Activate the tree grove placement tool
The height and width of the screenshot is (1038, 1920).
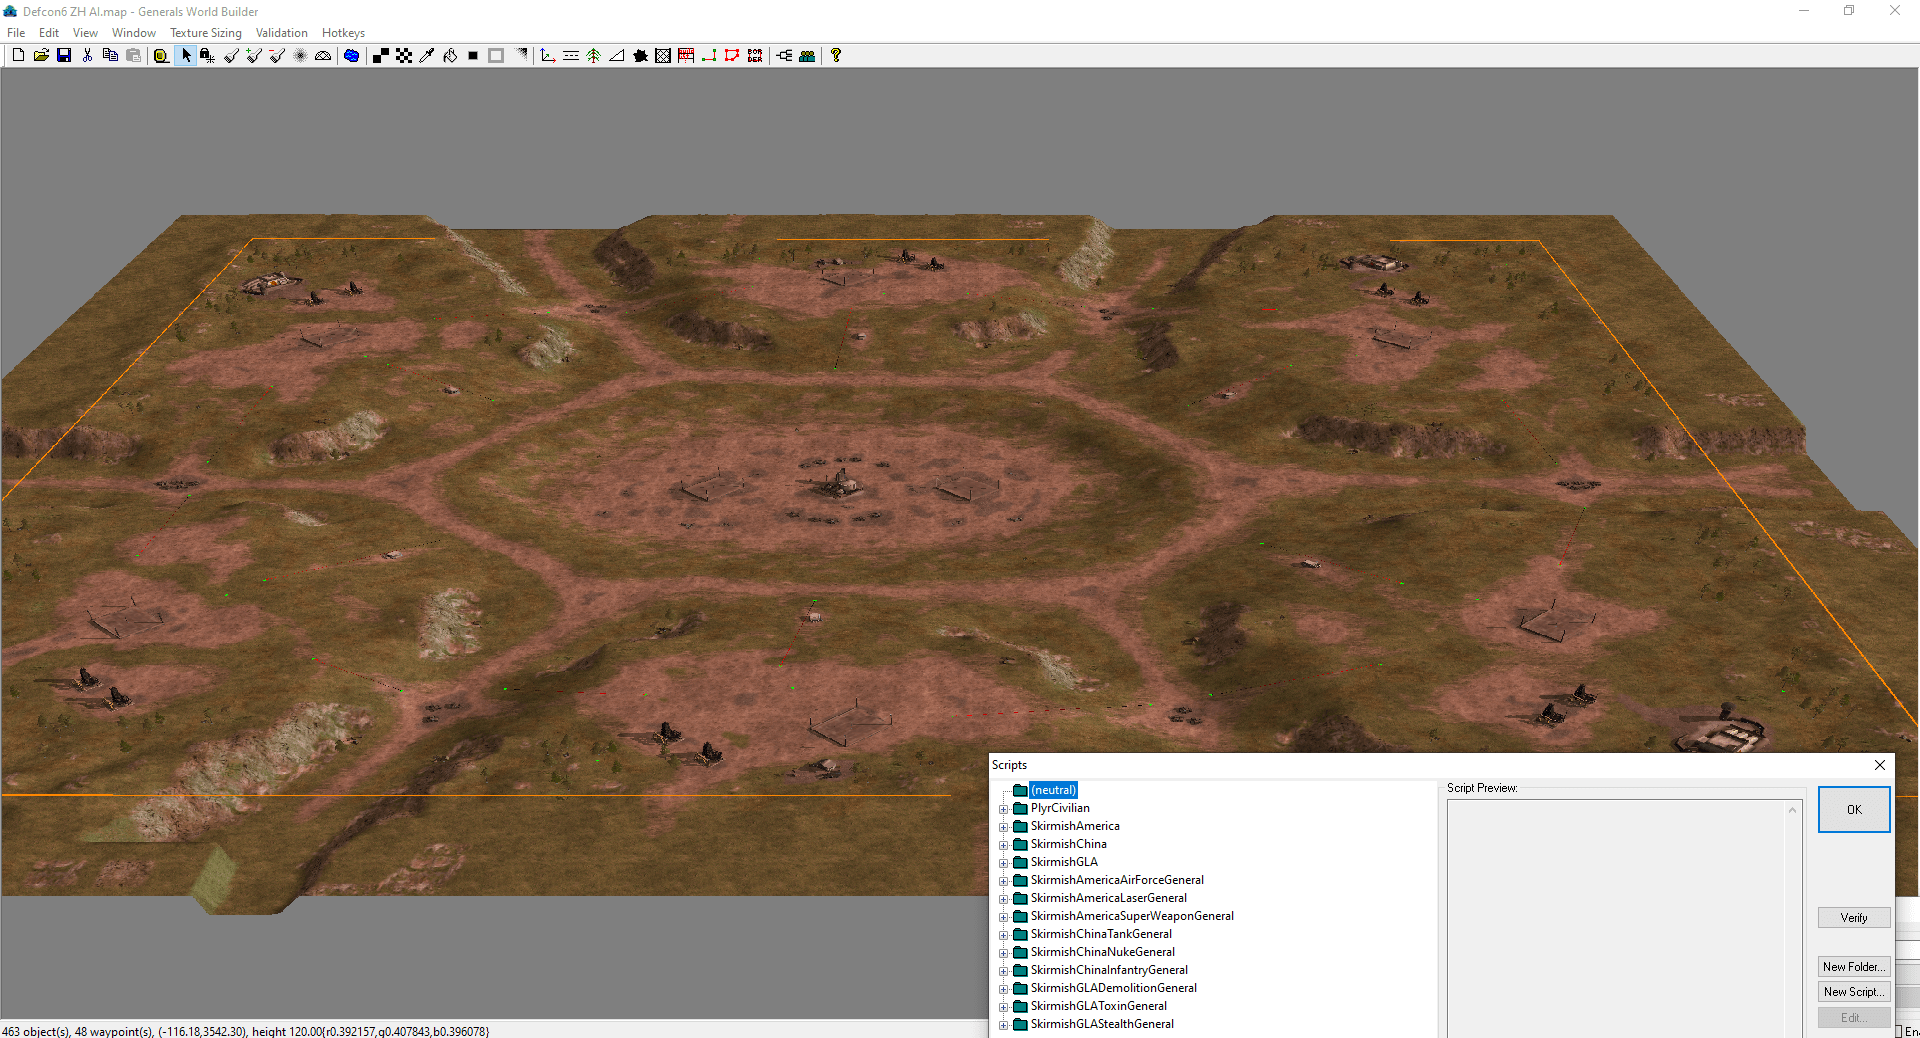(594, 56)
